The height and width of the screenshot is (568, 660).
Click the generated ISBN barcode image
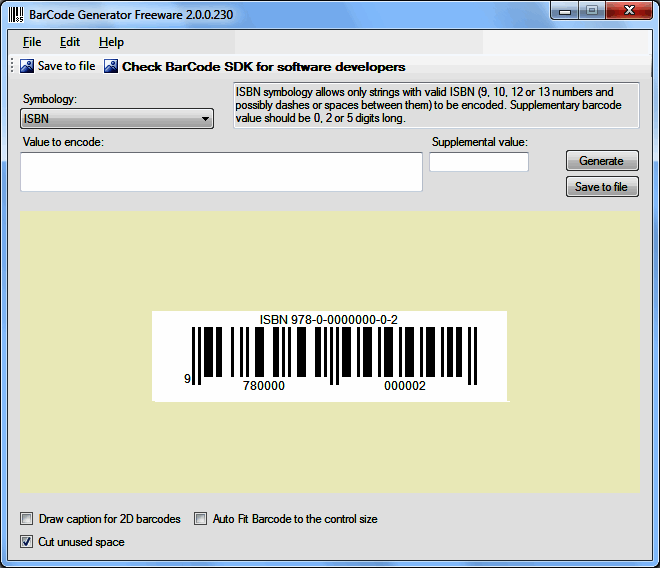[330, 356]
